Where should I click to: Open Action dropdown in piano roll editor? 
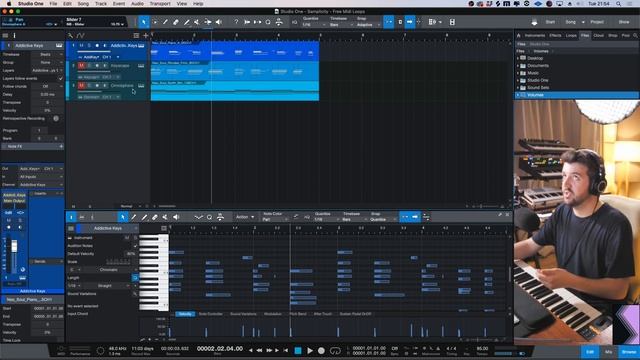pos(245,217)
